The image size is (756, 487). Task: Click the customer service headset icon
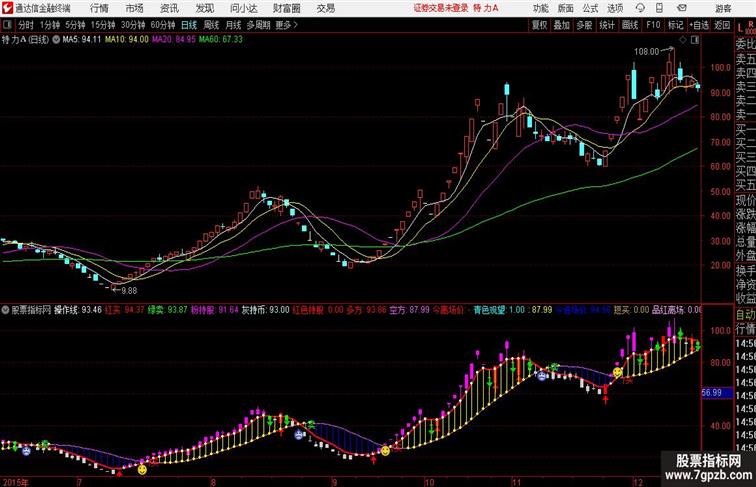click(640, 8)
